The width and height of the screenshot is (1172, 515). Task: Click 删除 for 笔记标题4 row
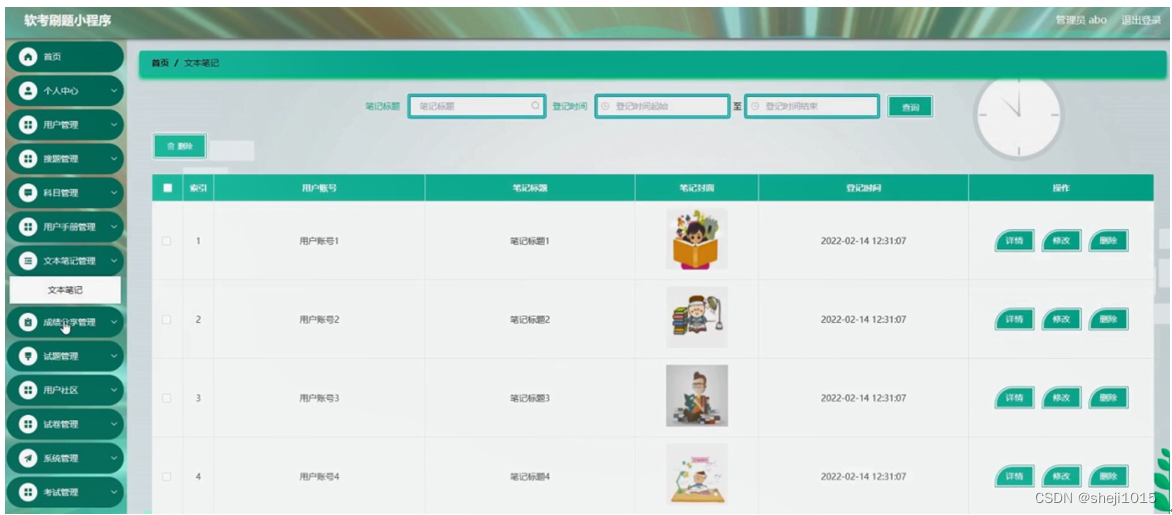[x=1108, y=476]
